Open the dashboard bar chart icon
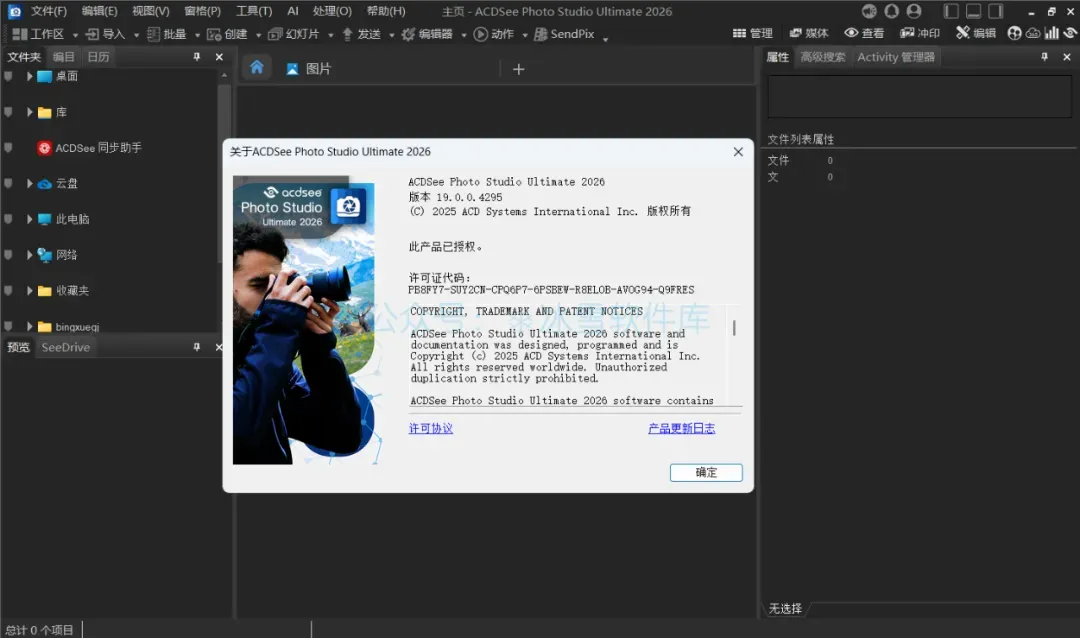Image resolution: width=1080 pixels, height=638 pixels. pyautogui.click(x=1051, y=33)
